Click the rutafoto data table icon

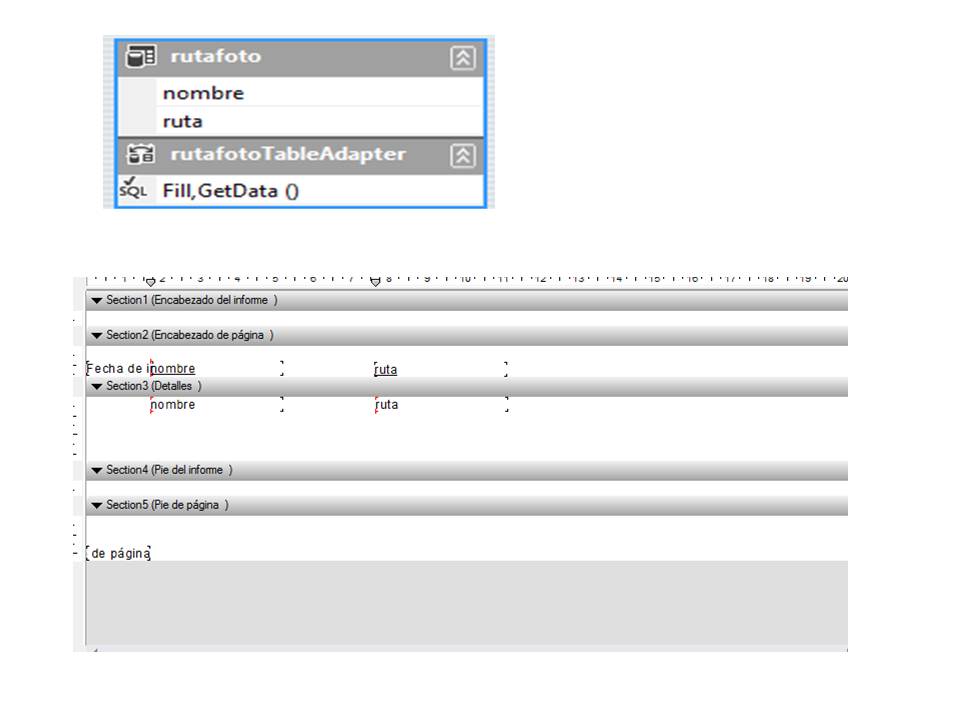point(141,57)
